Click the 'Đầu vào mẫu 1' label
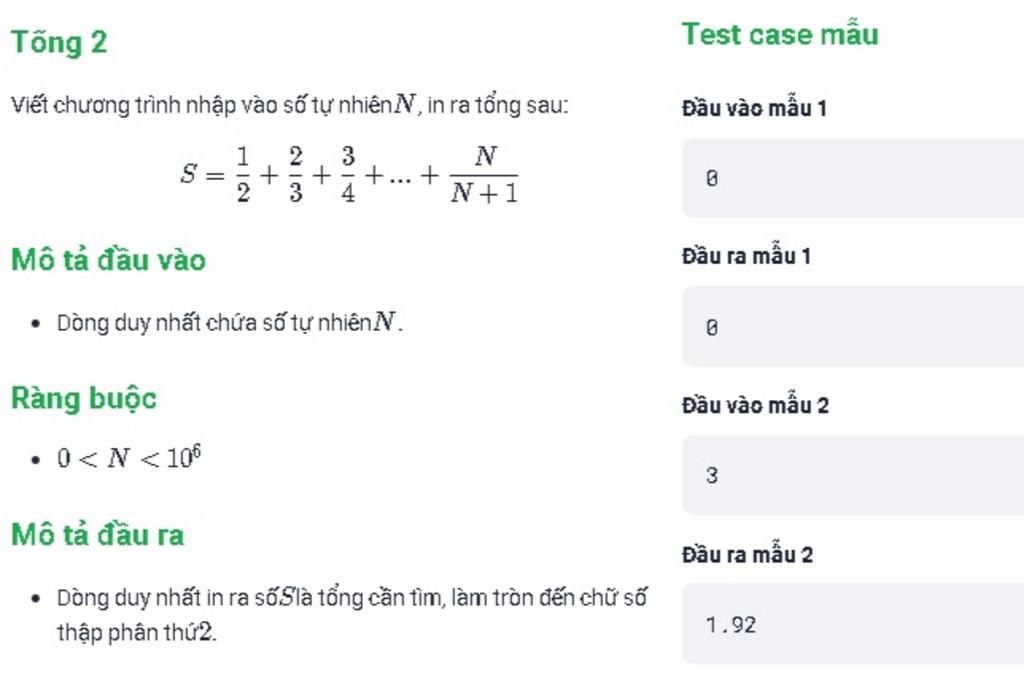This screenshot has height=677, width=1024. pyautogui.click(x=754, y=108)
